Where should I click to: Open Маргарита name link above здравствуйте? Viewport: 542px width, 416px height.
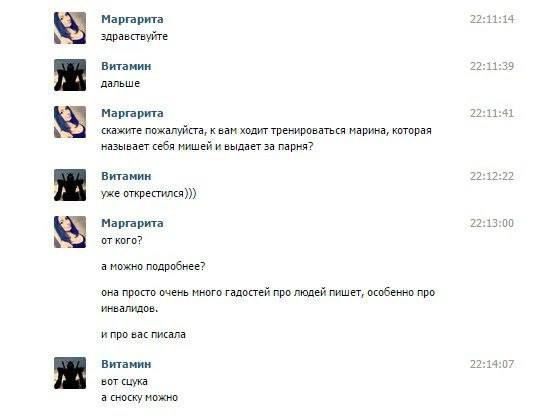[x=132, y=19]
